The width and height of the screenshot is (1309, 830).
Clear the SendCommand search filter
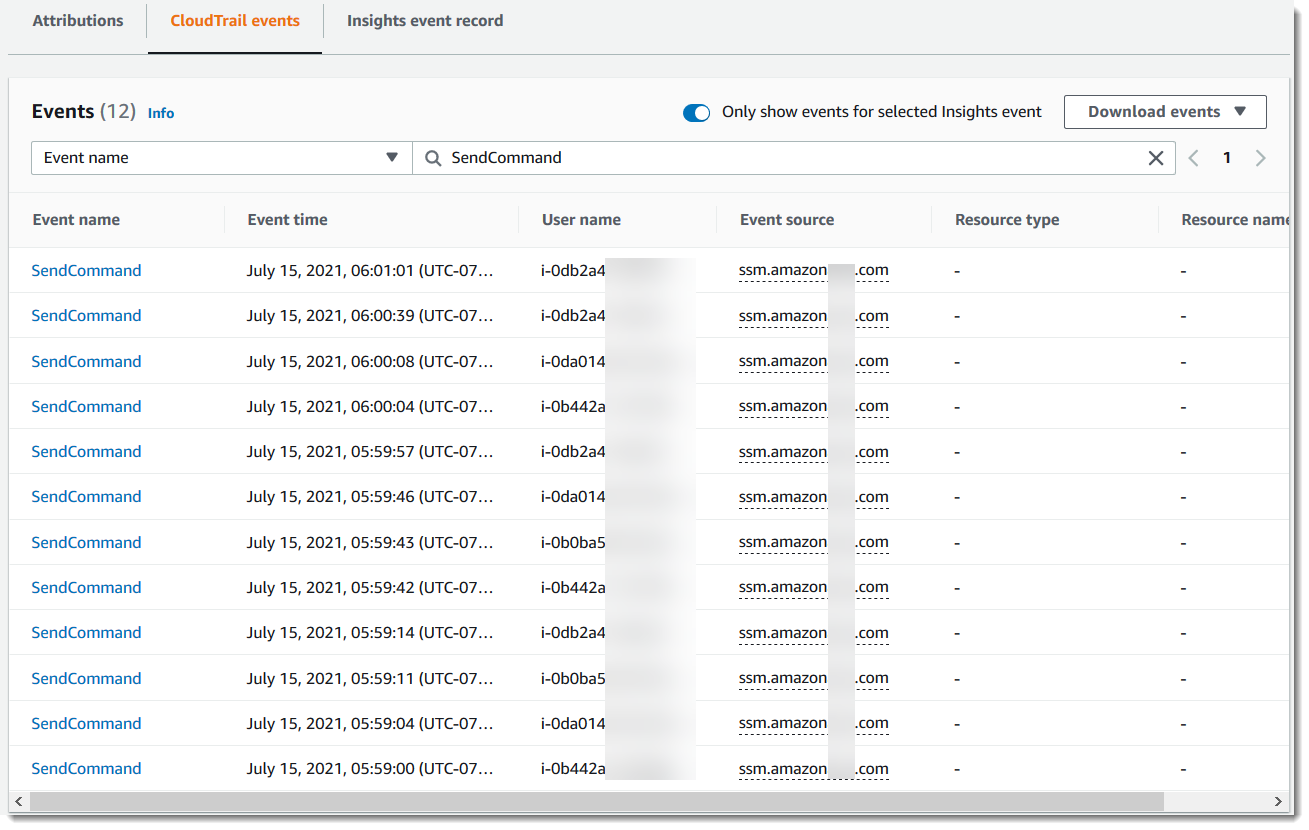pos(1155,158)
